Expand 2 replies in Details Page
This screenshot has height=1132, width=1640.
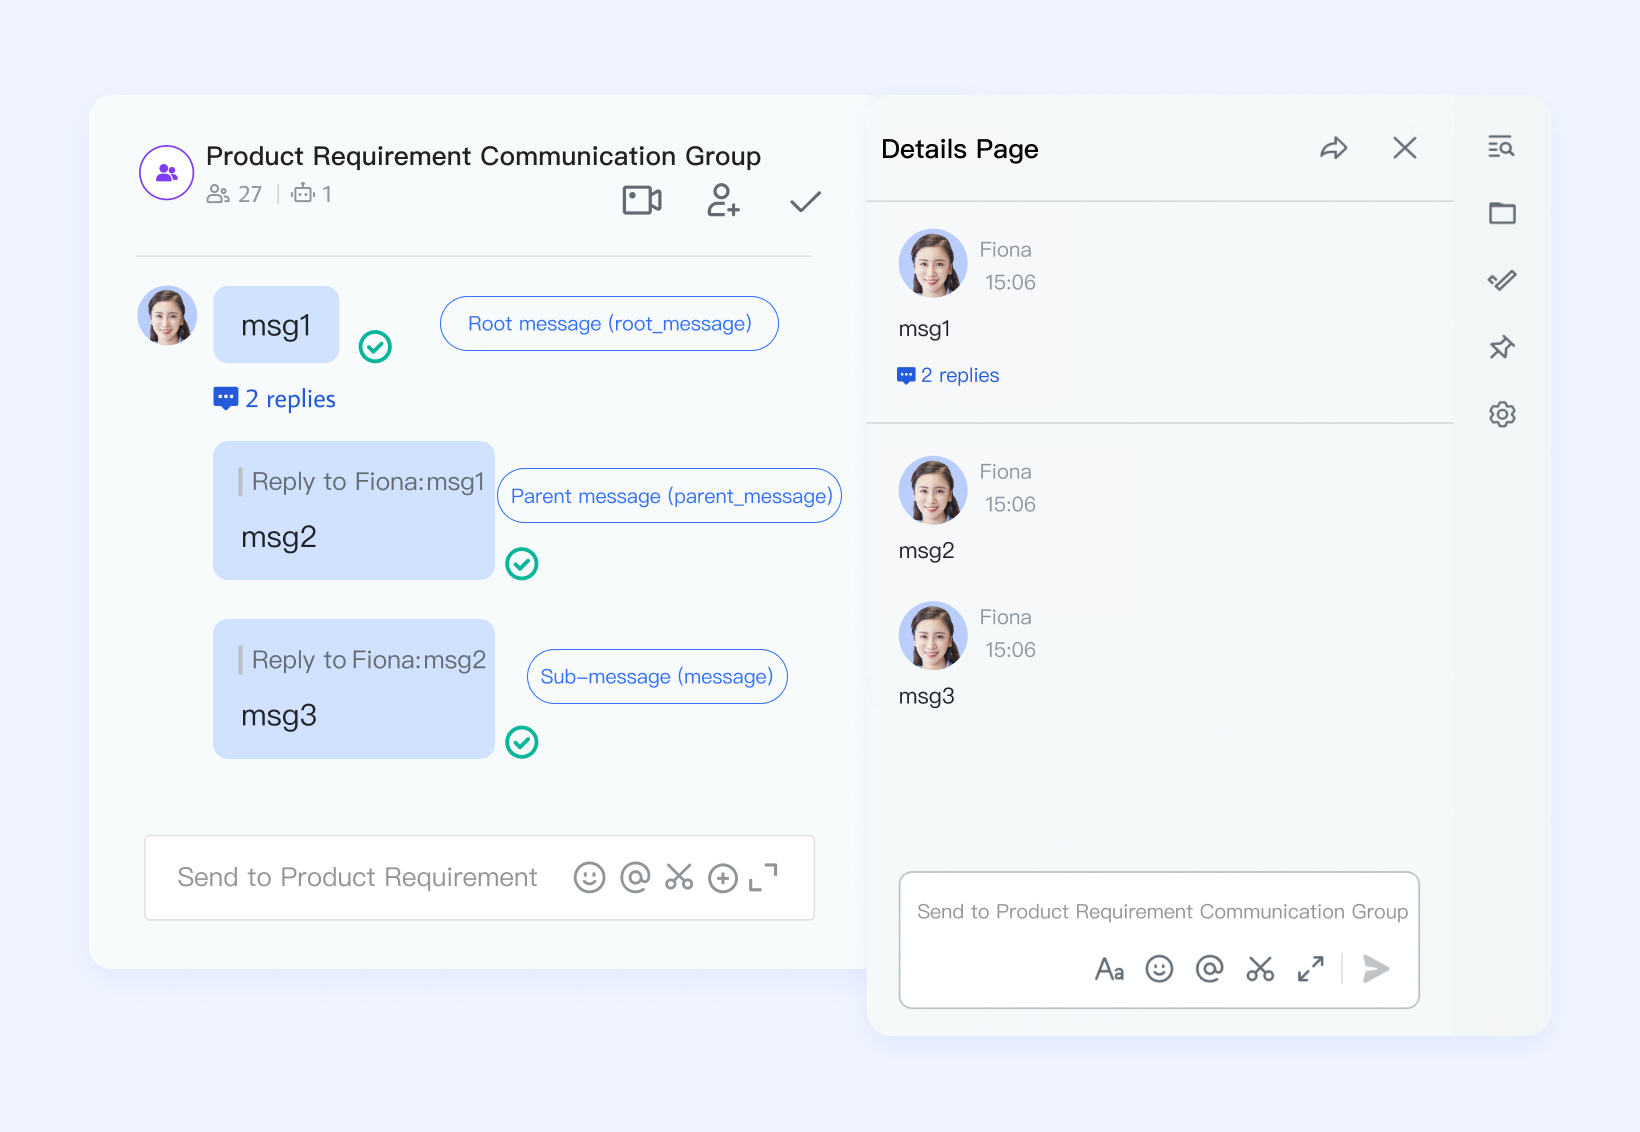(949, 376)
